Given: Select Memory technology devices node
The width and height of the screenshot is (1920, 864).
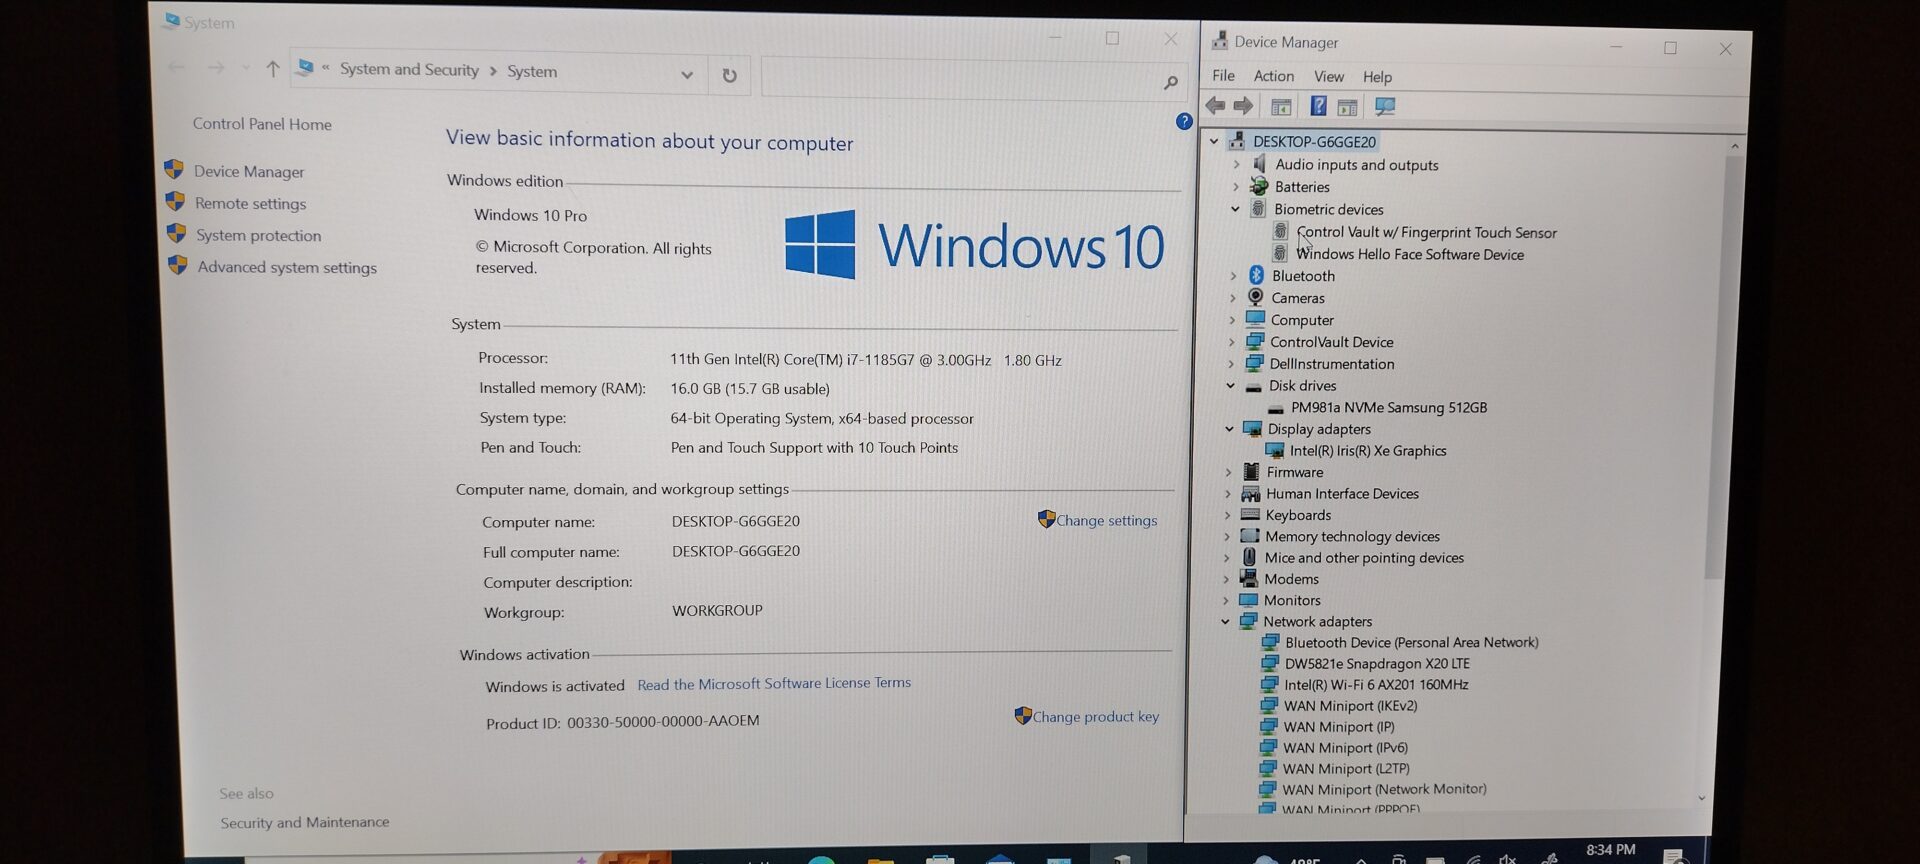Looking at the screenshot, I should click(1352, 536).
